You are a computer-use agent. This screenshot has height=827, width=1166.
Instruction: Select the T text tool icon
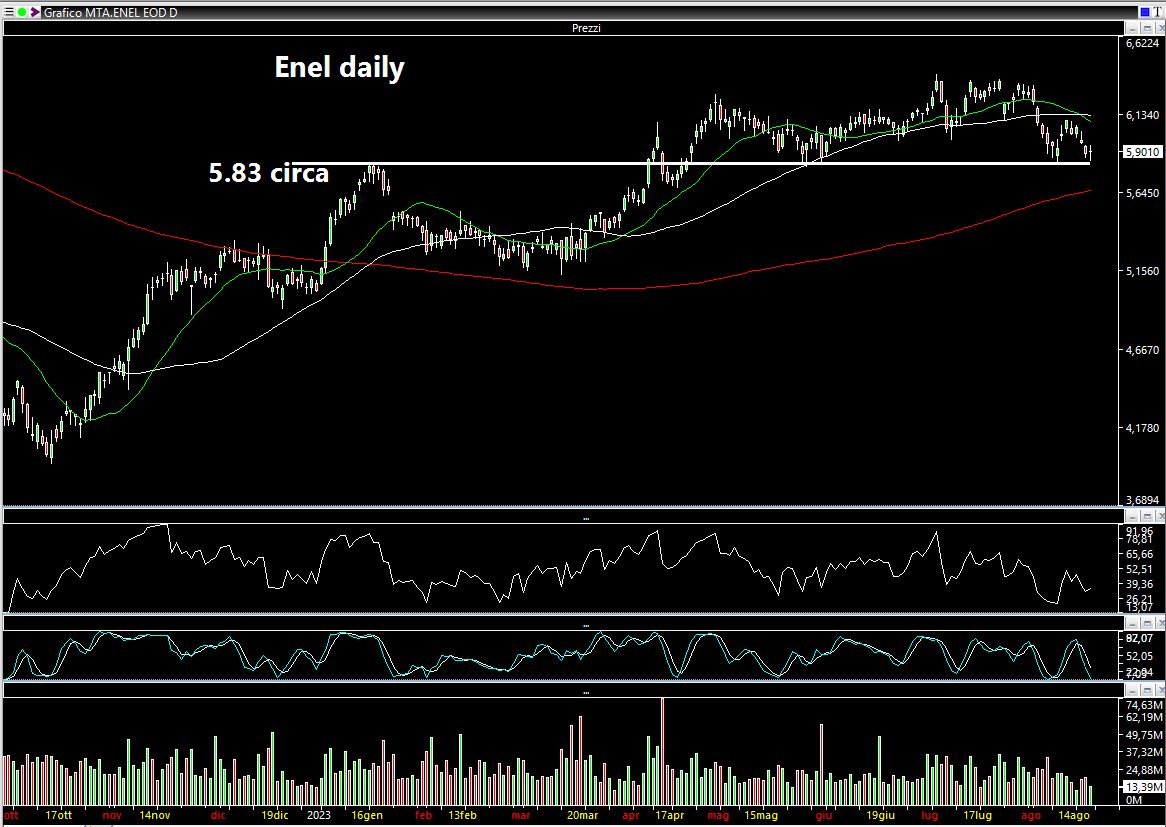click(1158, 12)
